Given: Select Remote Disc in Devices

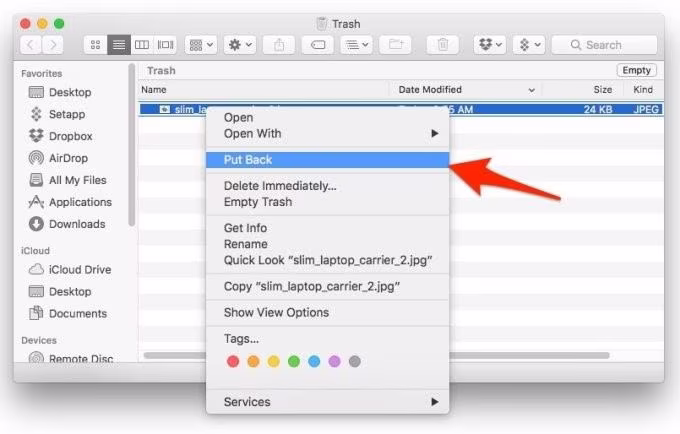Looking at the screenshot, I should (71, 358).
